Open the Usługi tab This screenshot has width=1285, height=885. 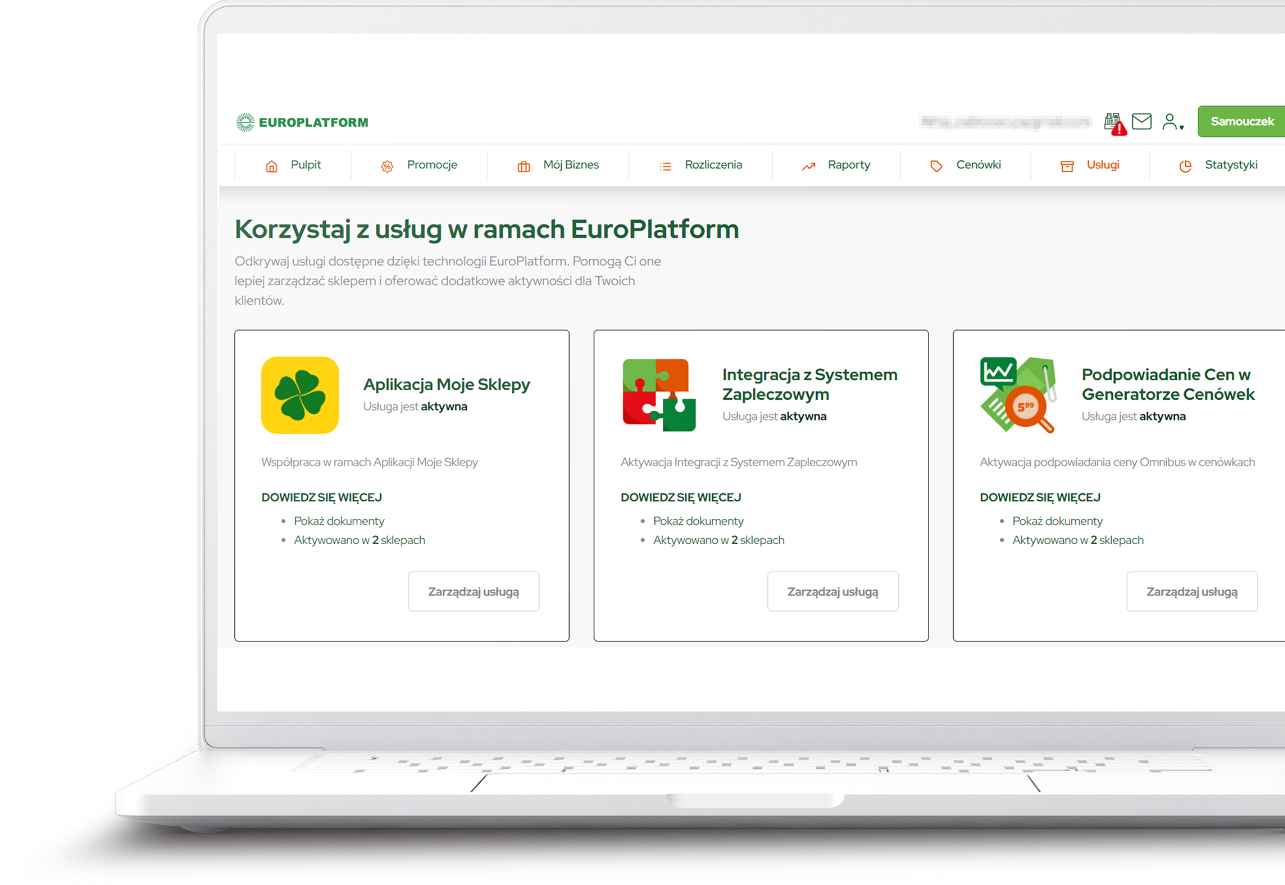coord(1102,165)
